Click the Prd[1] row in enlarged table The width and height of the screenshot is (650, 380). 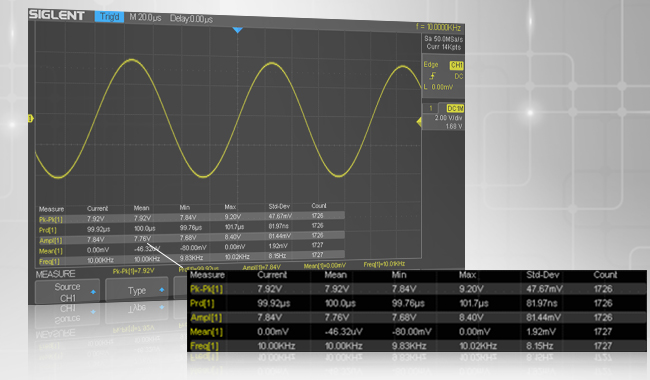(x=417, y=303)
